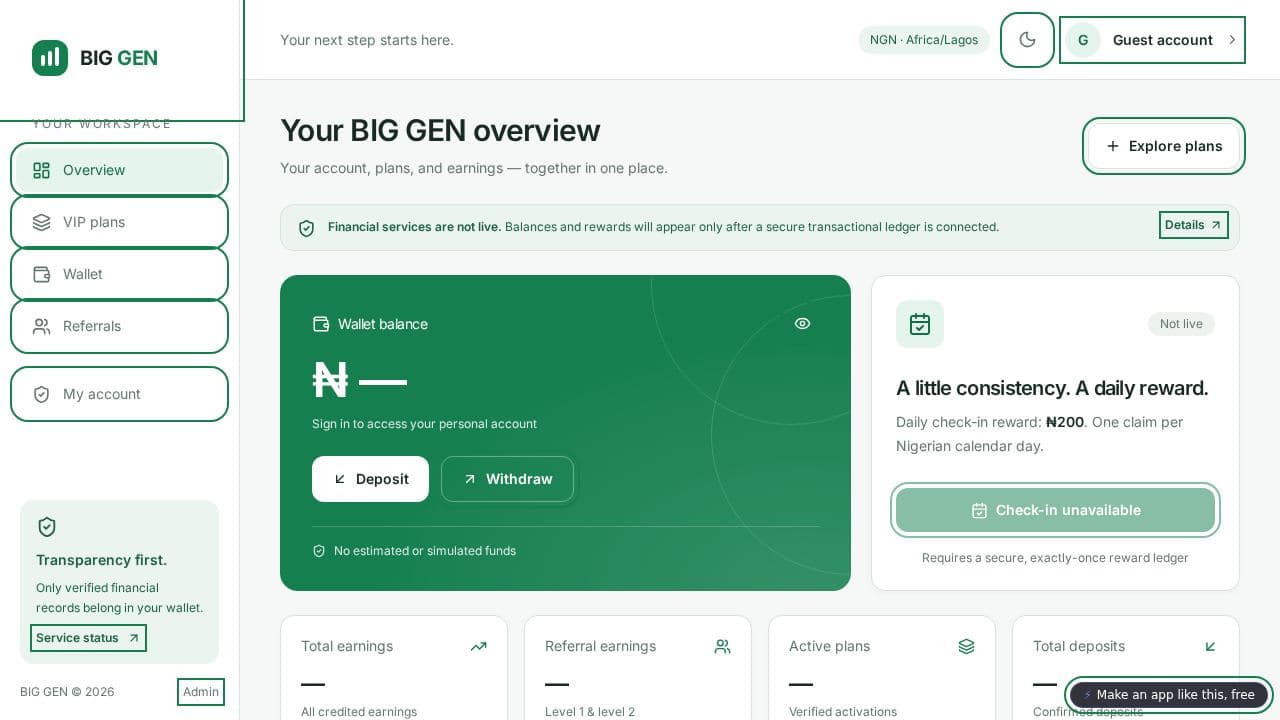Image resolution: width=1280 pixels, height=720 pixels.
Task: Click the Withdraw button
Action: point(507,479)
